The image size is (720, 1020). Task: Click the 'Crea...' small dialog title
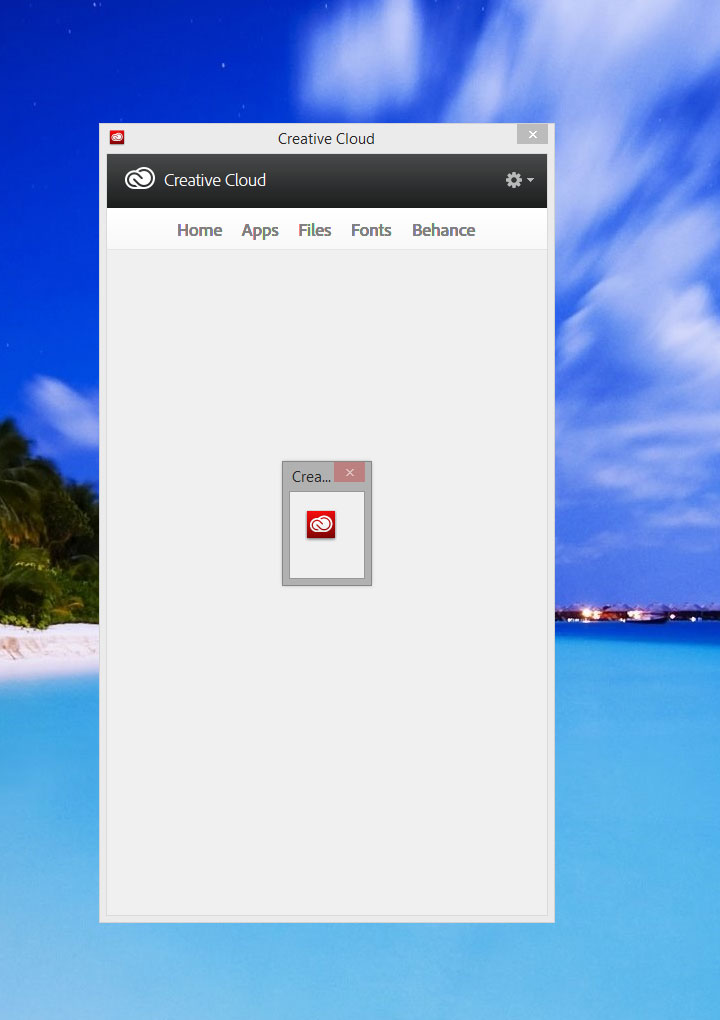[x=312, y=477]
